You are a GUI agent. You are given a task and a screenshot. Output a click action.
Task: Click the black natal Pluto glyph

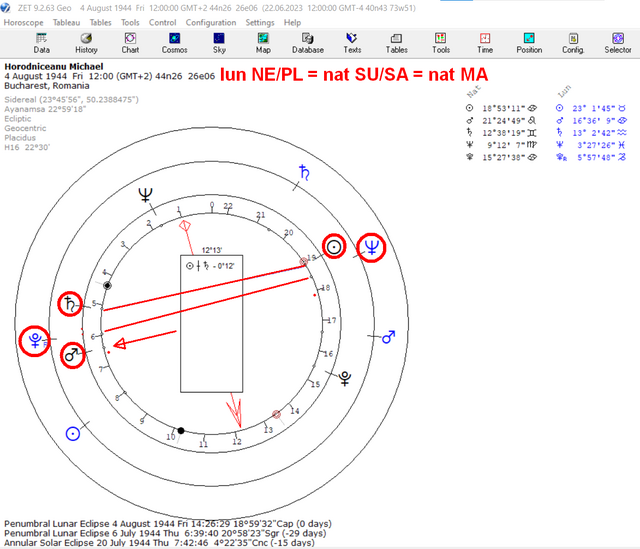345,378
